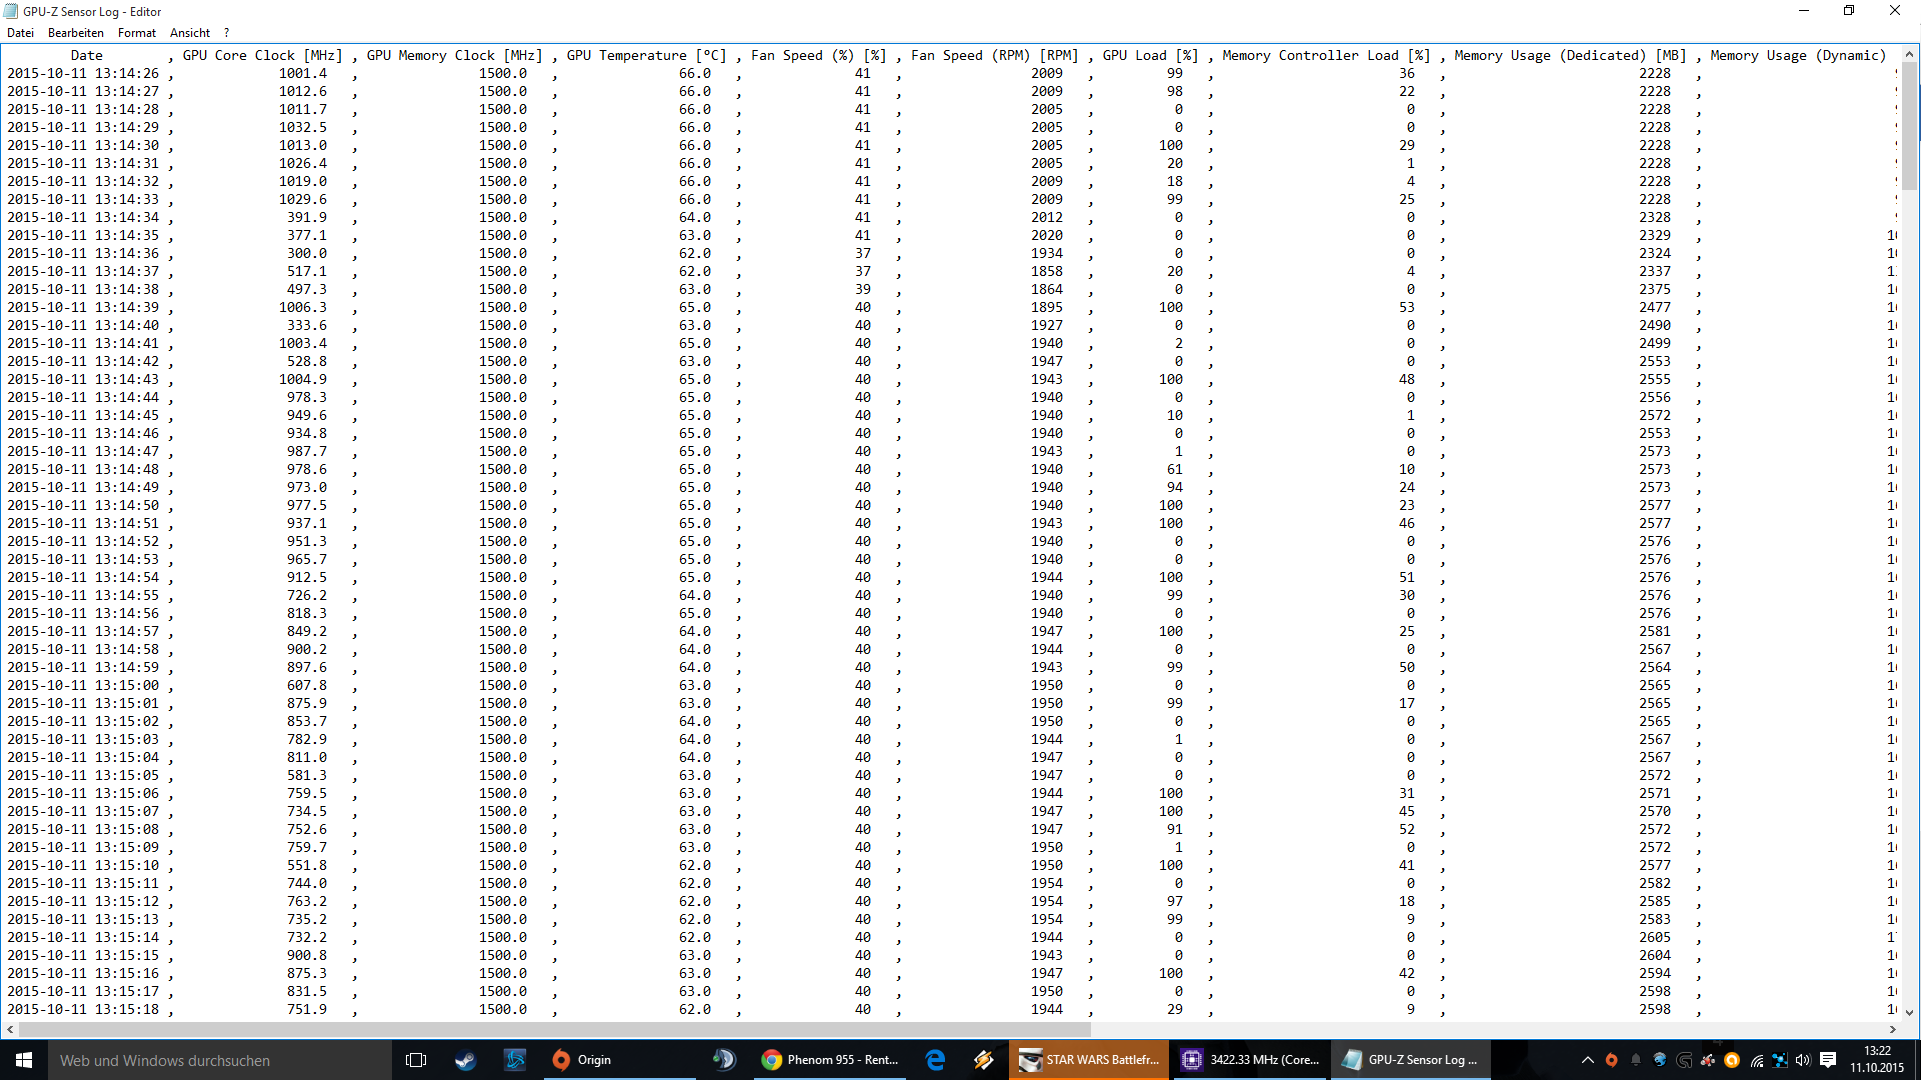Click the horizontal scrollbar left arrow
The image size is (1921, 1080).
coord(10,1029)
